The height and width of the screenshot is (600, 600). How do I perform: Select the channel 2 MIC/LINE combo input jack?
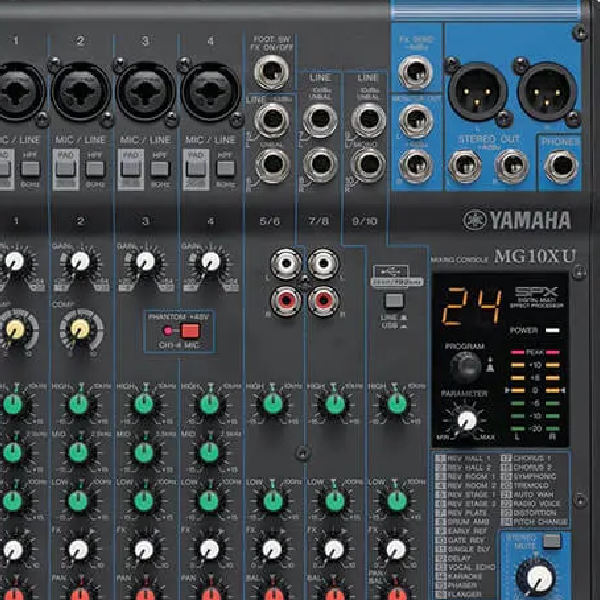81,92
